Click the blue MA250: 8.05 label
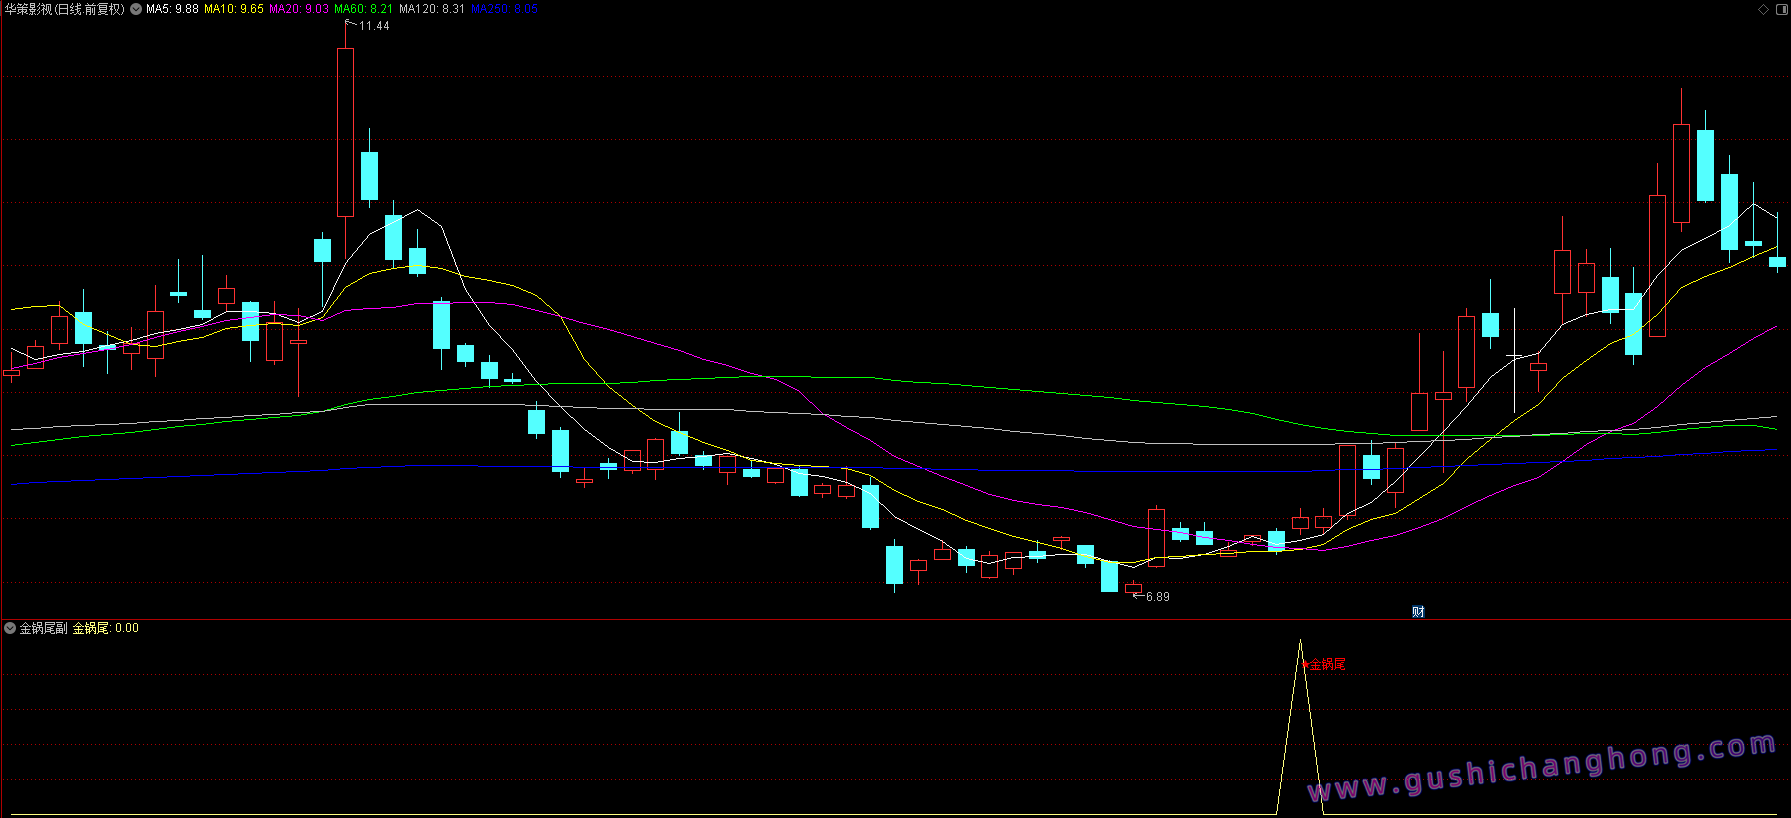The image size is (1791, 818). coord(505,9)
